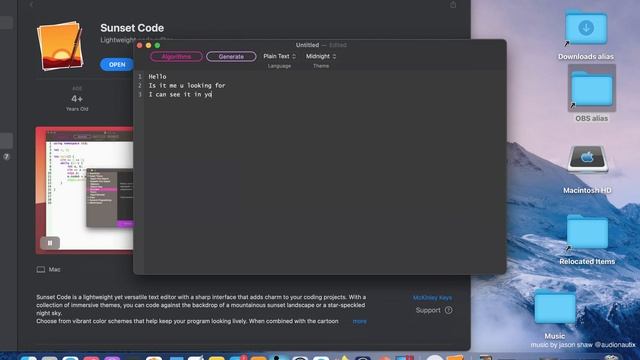Image resolution: width=640 pixels, height=360 pixels.
Task: Place cursor in line 'I can see it in yo'
Action: 180,94
